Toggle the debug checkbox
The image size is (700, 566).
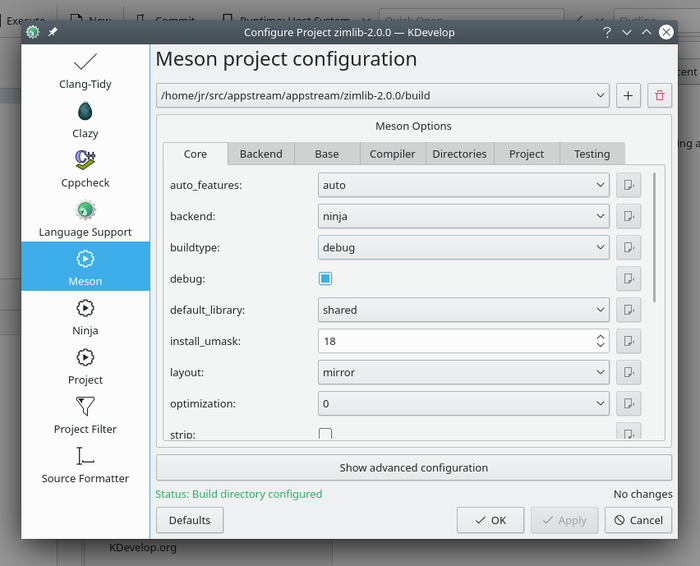click(325, 279)
